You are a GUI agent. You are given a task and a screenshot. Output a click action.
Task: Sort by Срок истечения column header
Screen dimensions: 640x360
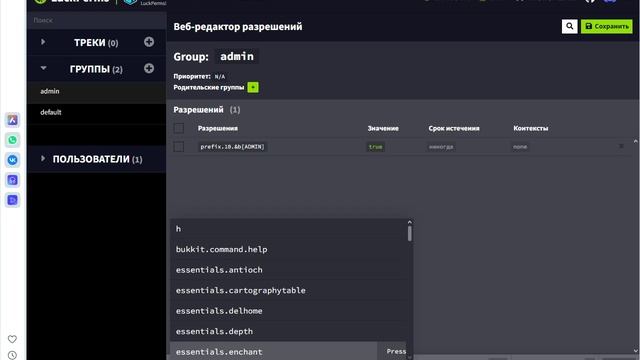(454, 128)
